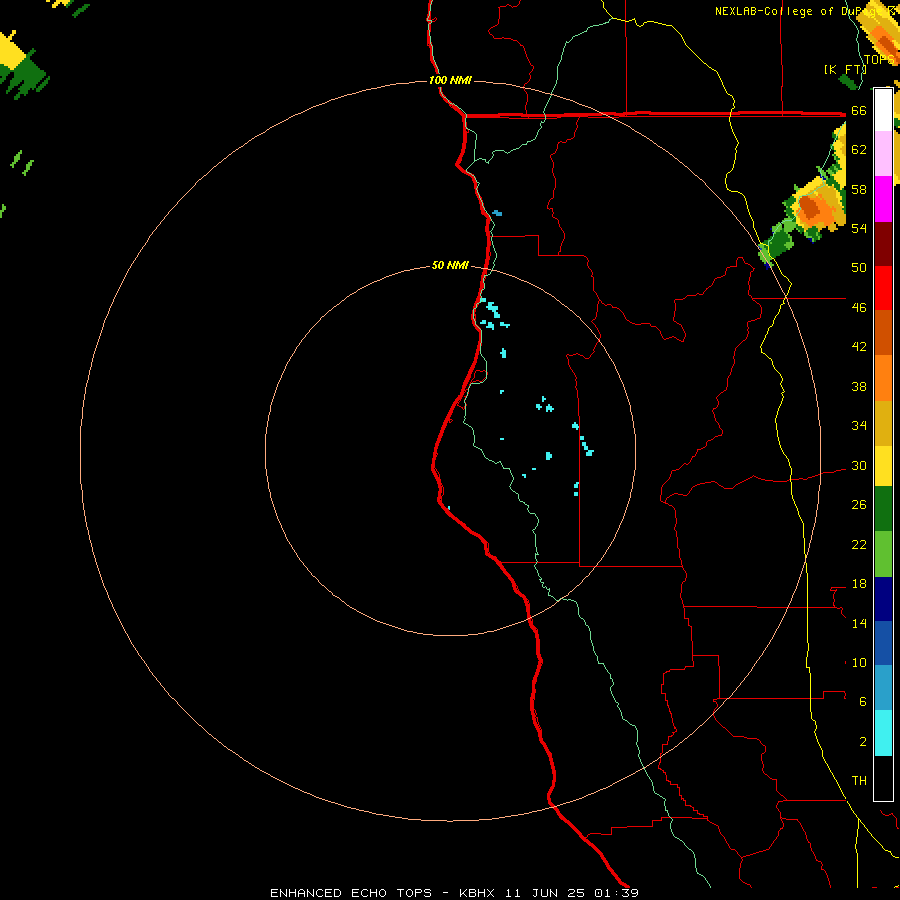The height and width of the screenshot is (900, 900).
Task: Click the 'TOPS' legend heading
Action: pos(878,60)
